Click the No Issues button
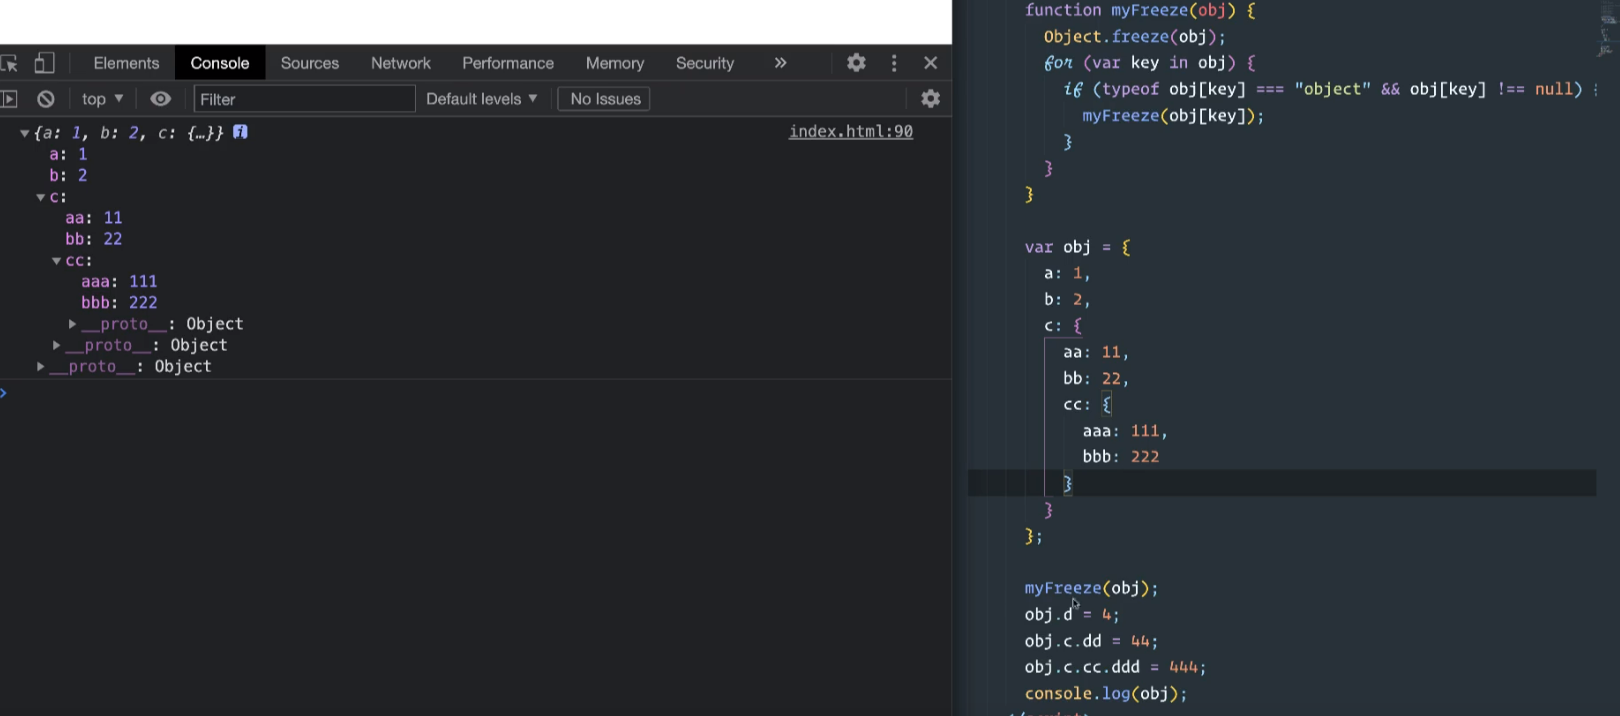The image size is (1620, 716). [x=604, y=99]
